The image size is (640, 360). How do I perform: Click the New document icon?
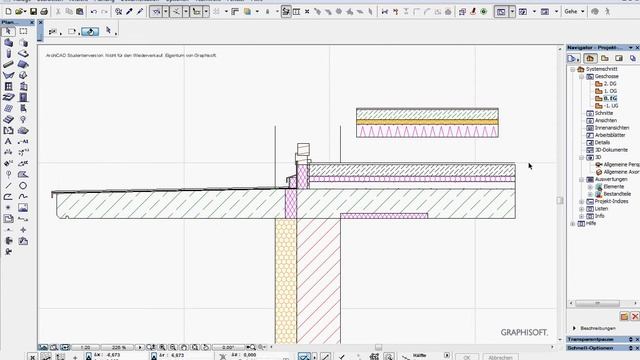coord(8,12)
